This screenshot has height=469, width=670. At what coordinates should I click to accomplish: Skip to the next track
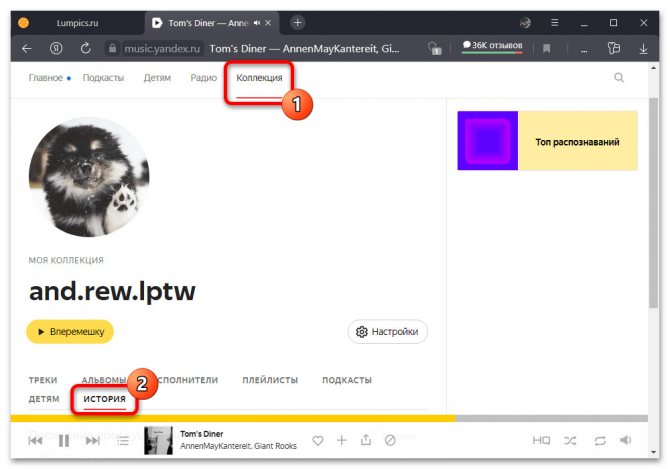pyautogui.click(x=92, y=440)
